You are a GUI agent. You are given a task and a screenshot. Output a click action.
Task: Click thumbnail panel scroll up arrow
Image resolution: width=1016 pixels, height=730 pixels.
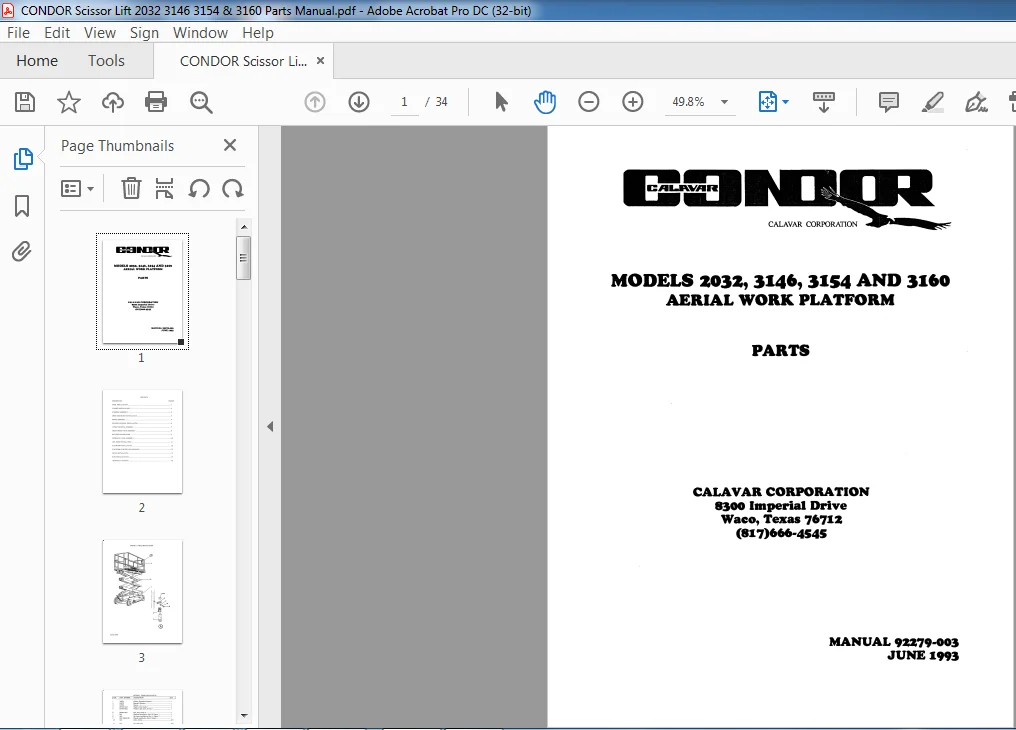[244, 227]
